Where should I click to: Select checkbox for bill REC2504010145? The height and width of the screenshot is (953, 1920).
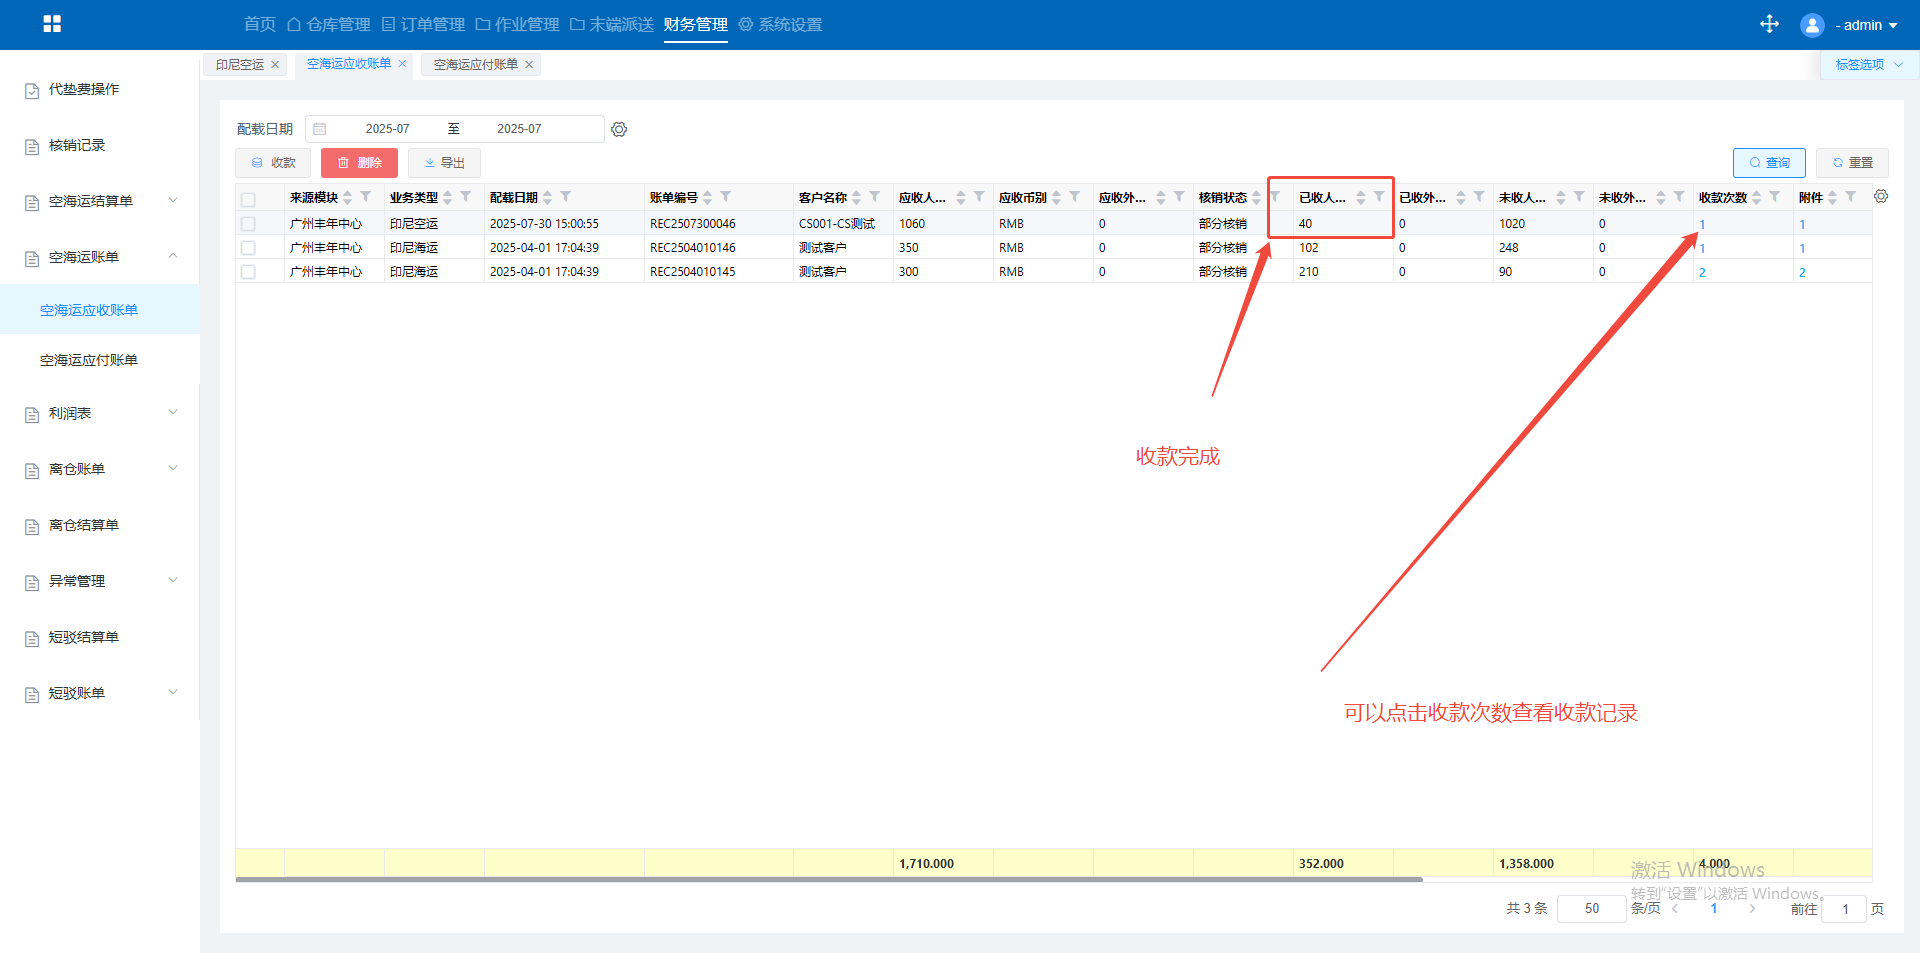click(x=249, y=272)
